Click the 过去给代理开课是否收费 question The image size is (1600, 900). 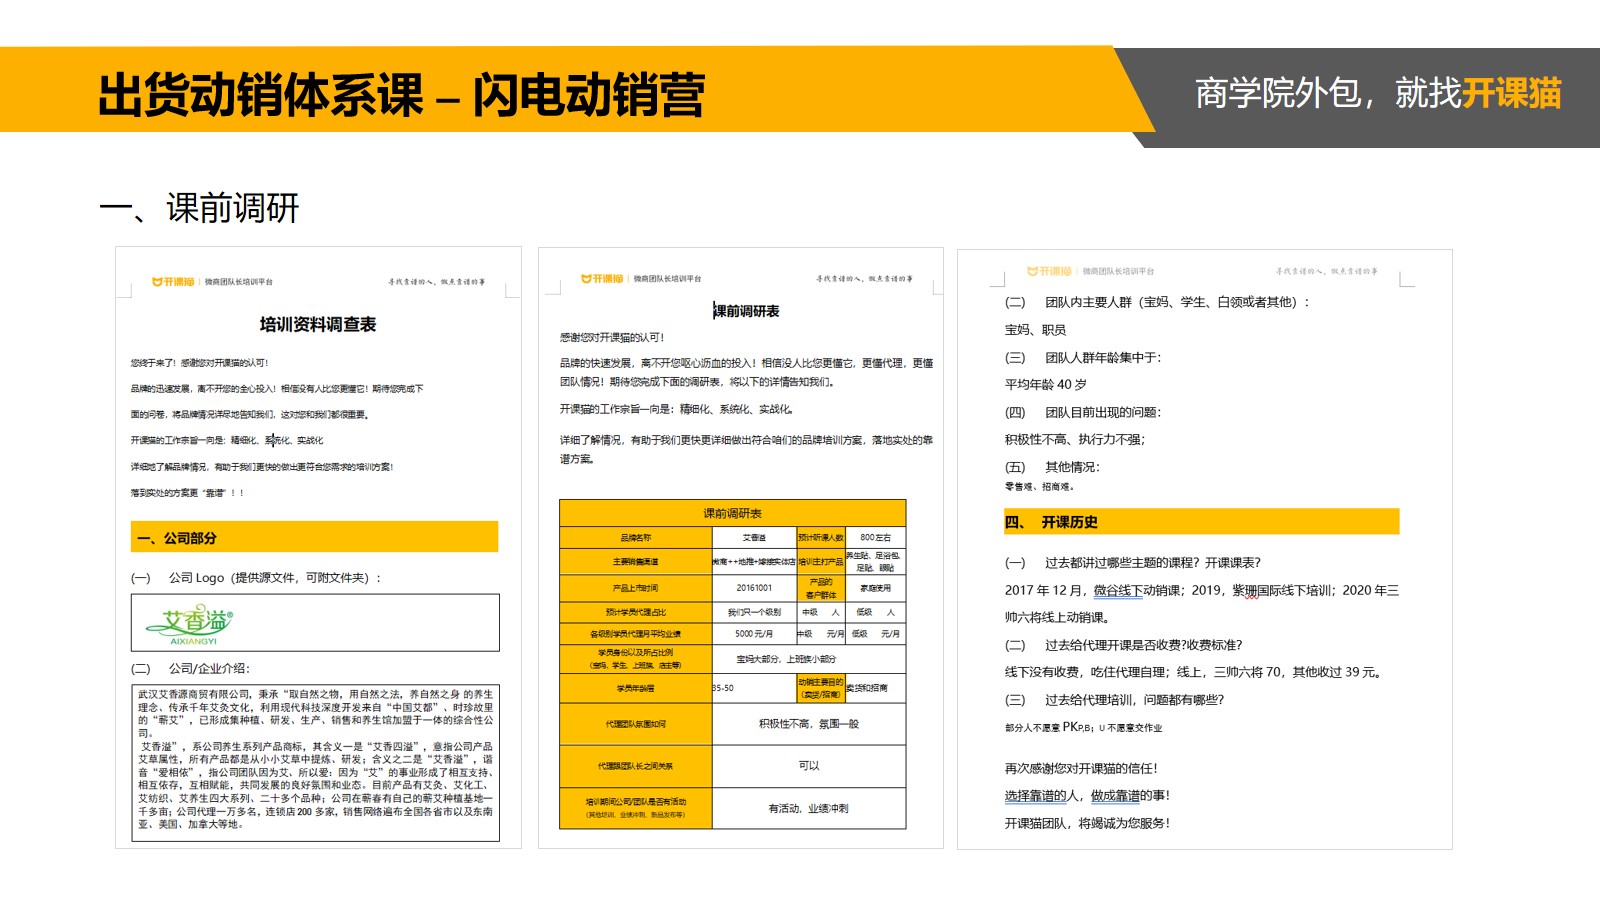click(x=1124, y=645)
